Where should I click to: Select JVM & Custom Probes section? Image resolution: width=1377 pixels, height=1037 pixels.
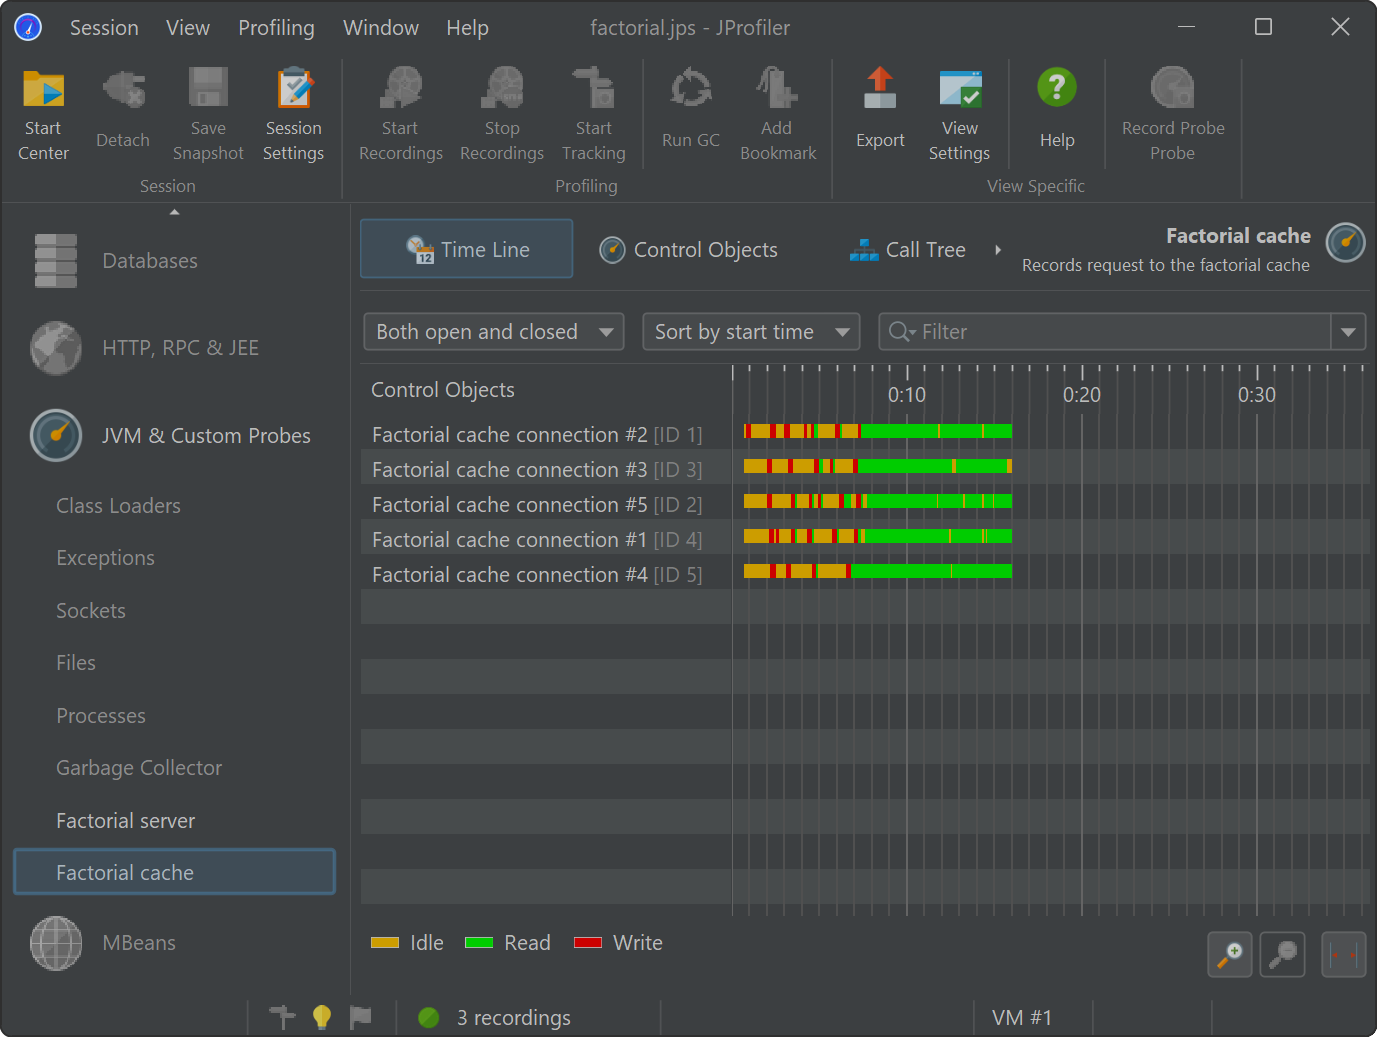(x=175, y=436)
